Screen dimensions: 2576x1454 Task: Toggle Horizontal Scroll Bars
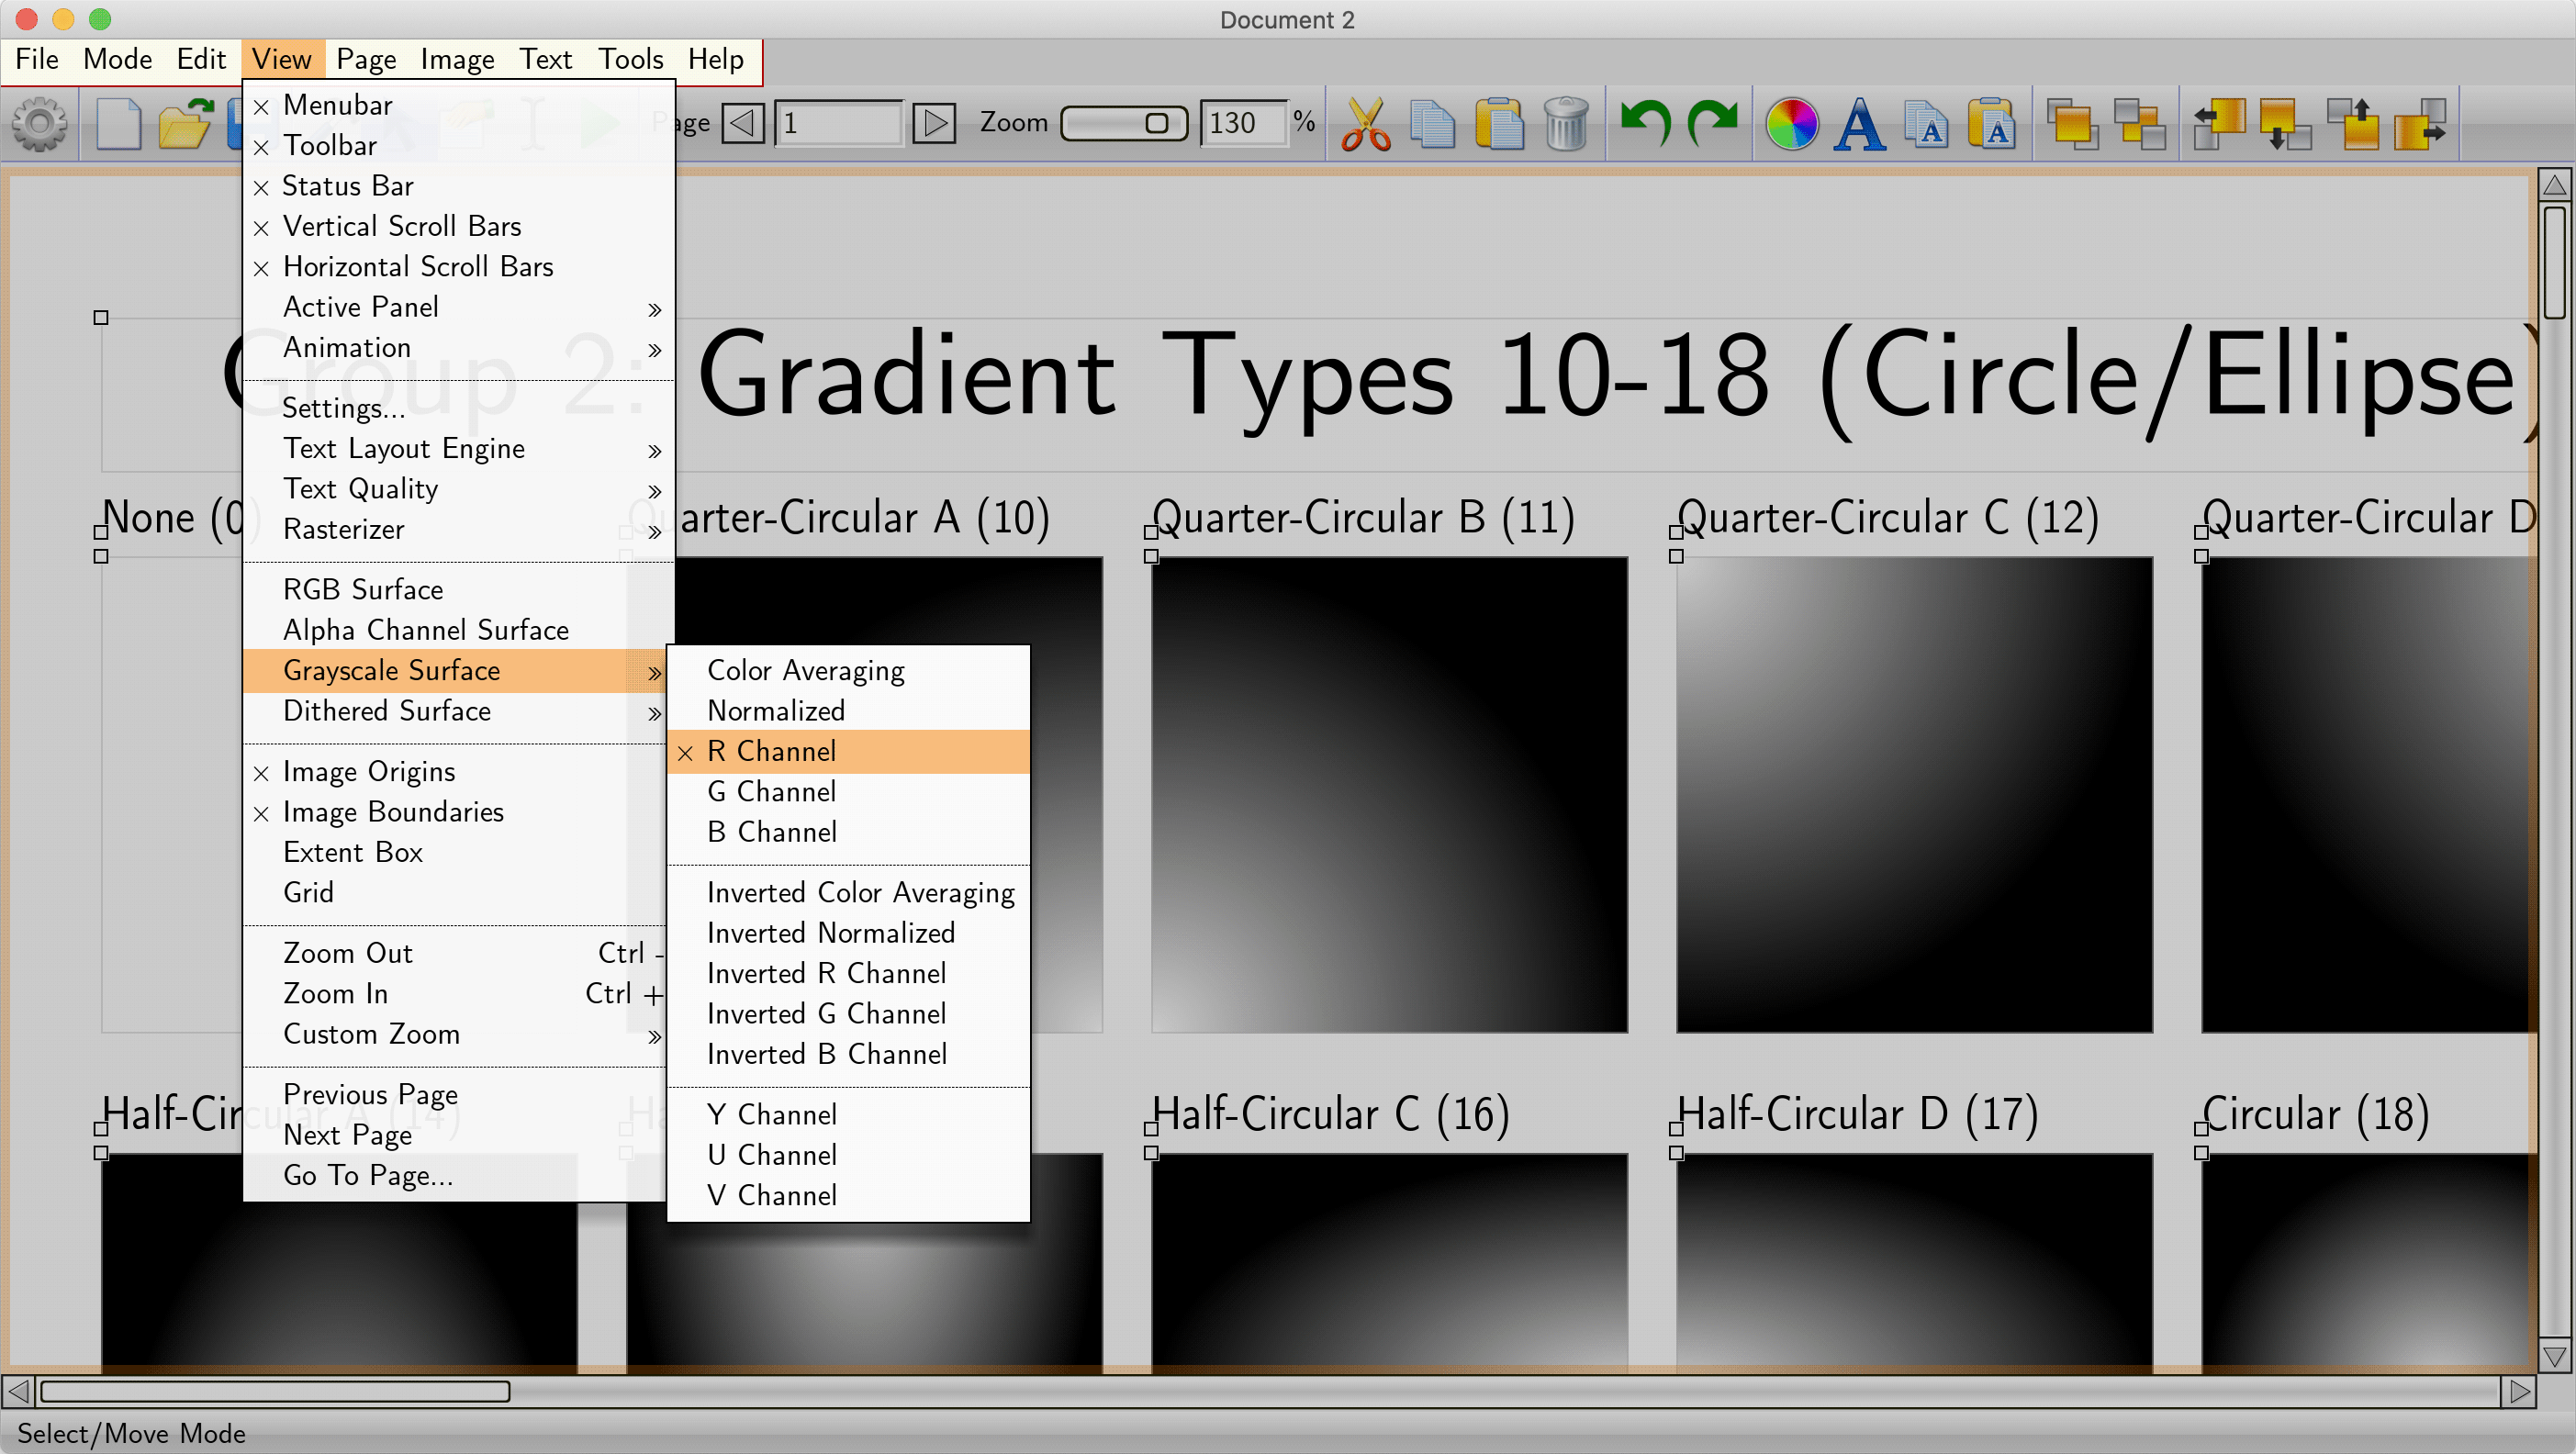pos(459,267)
